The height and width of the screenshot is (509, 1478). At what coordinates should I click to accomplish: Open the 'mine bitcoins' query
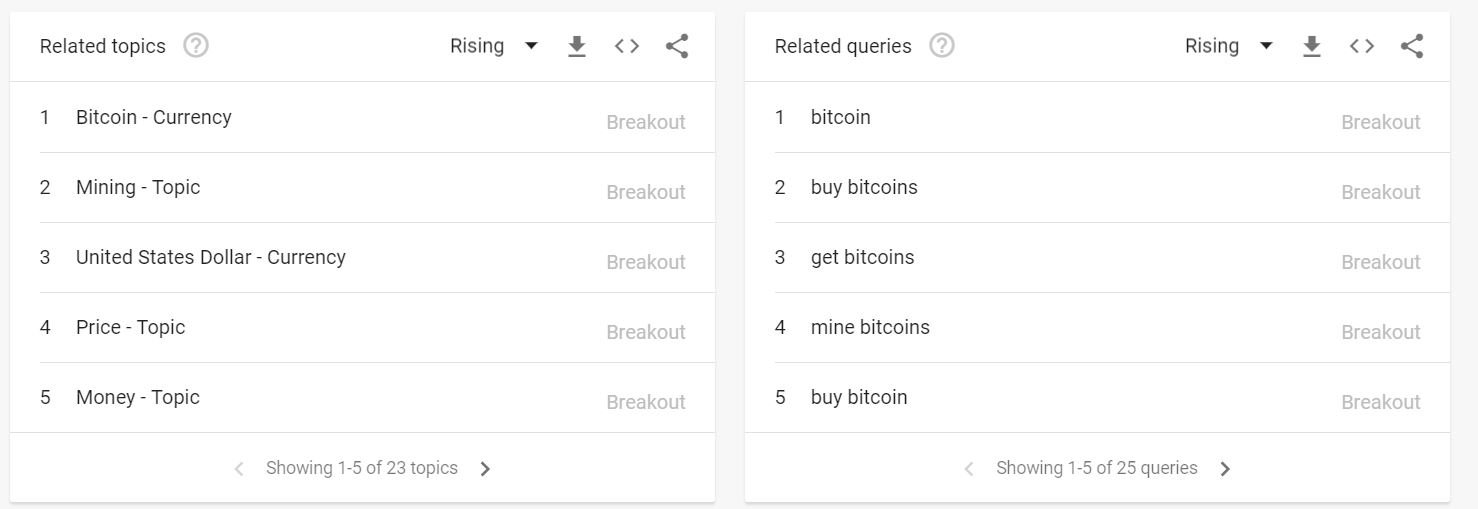(870, 327)
